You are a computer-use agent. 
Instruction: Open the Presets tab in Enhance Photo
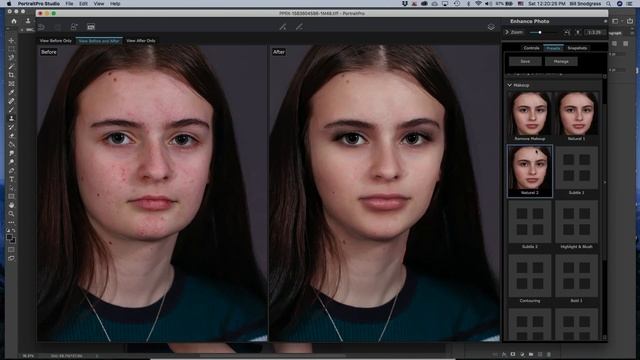553,48
